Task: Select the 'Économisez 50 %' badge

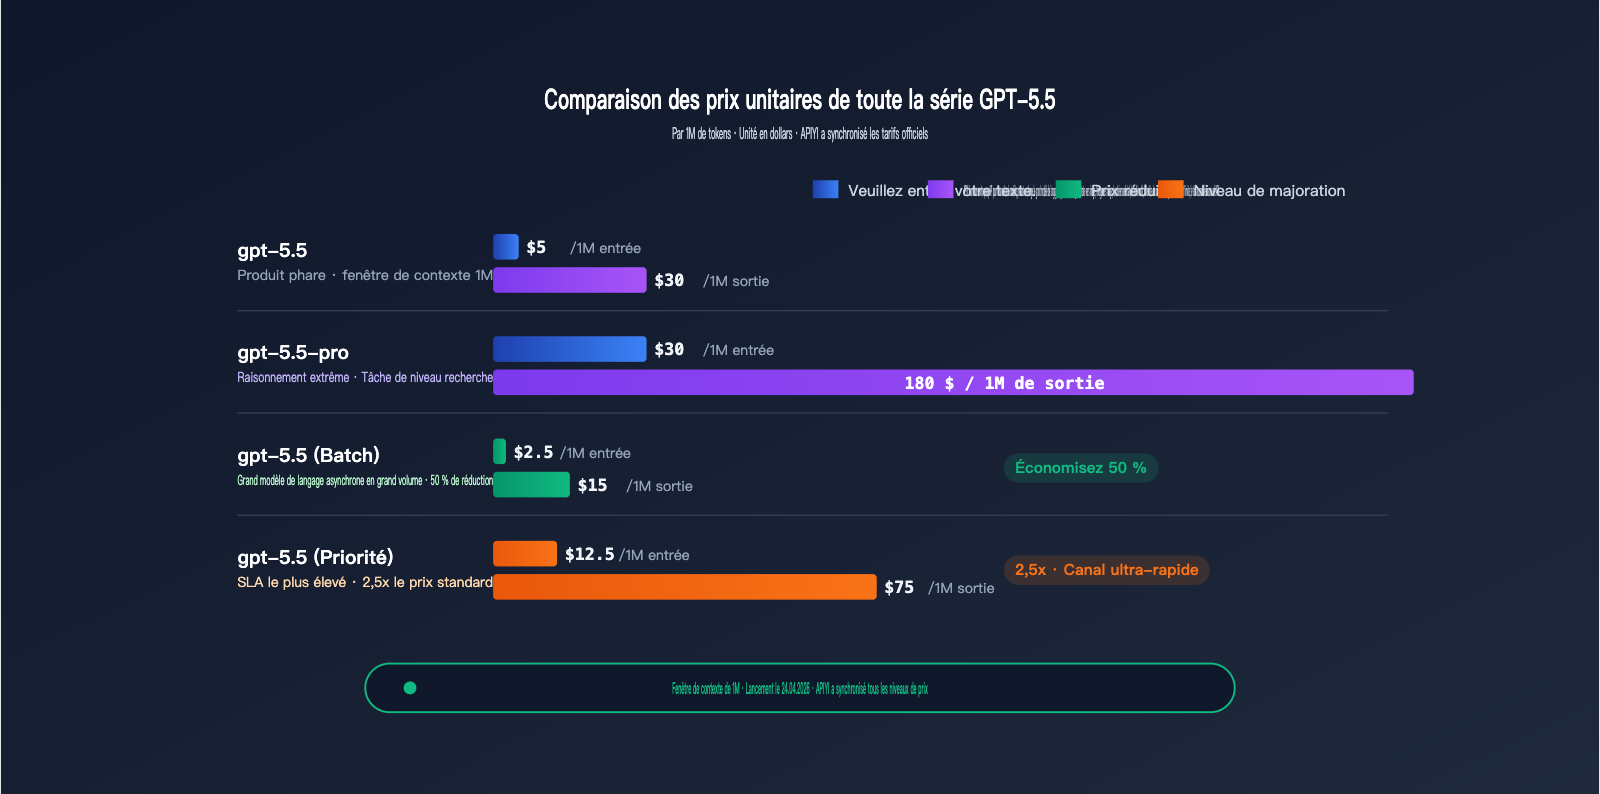Action: click(x=1081, y=468)
